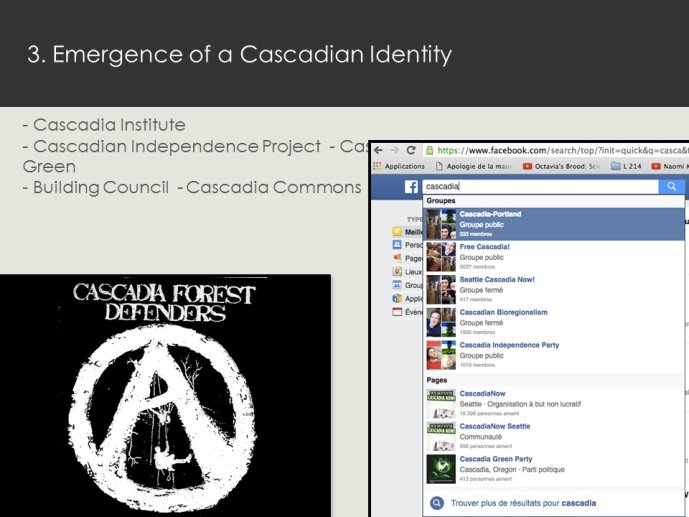Click the Événements filter calendar icon

[397, 312]
